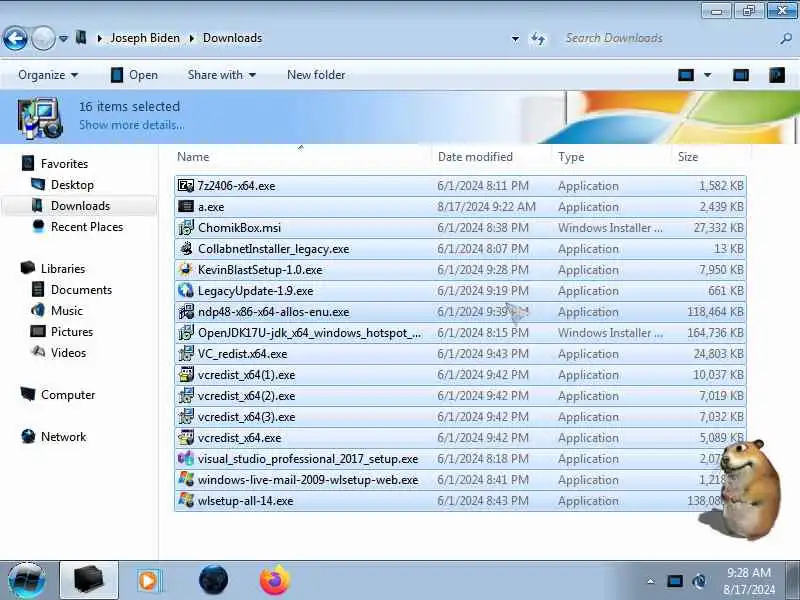The height and width of the screenshot is (600, 800).
Task: Sort by the Type column header
Action: tap(612, 157)
